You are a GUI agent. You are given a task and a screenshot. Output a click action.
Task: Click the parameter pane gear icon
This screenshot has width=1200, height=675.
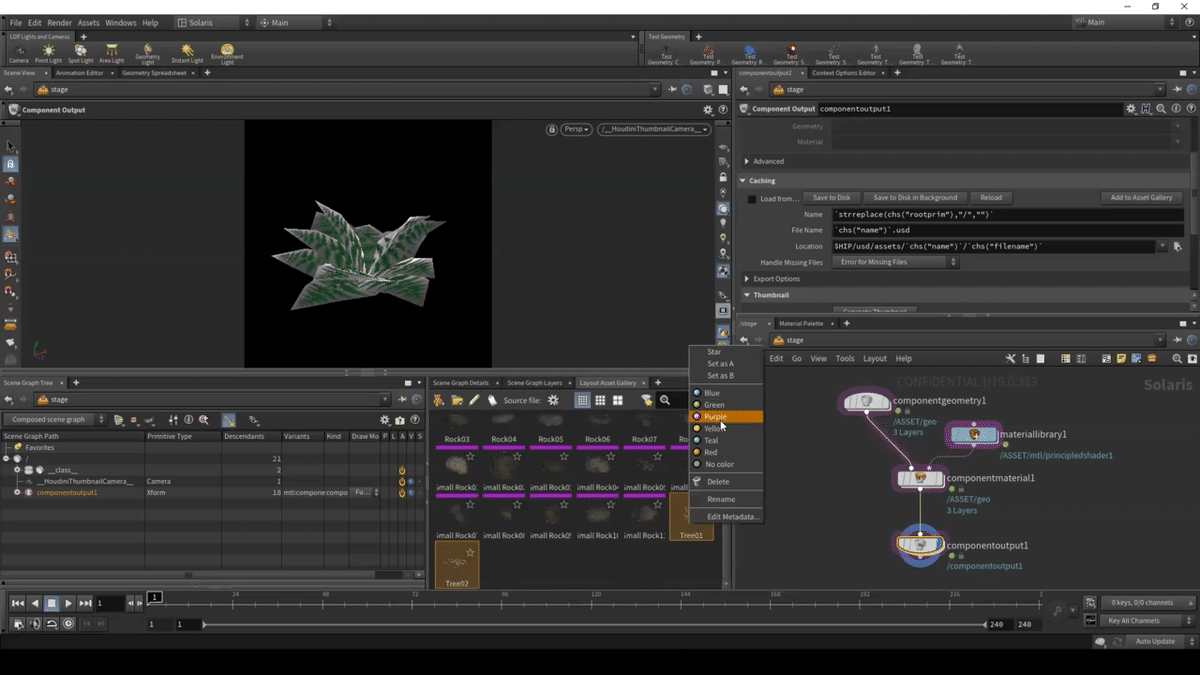pos(1131,109)
